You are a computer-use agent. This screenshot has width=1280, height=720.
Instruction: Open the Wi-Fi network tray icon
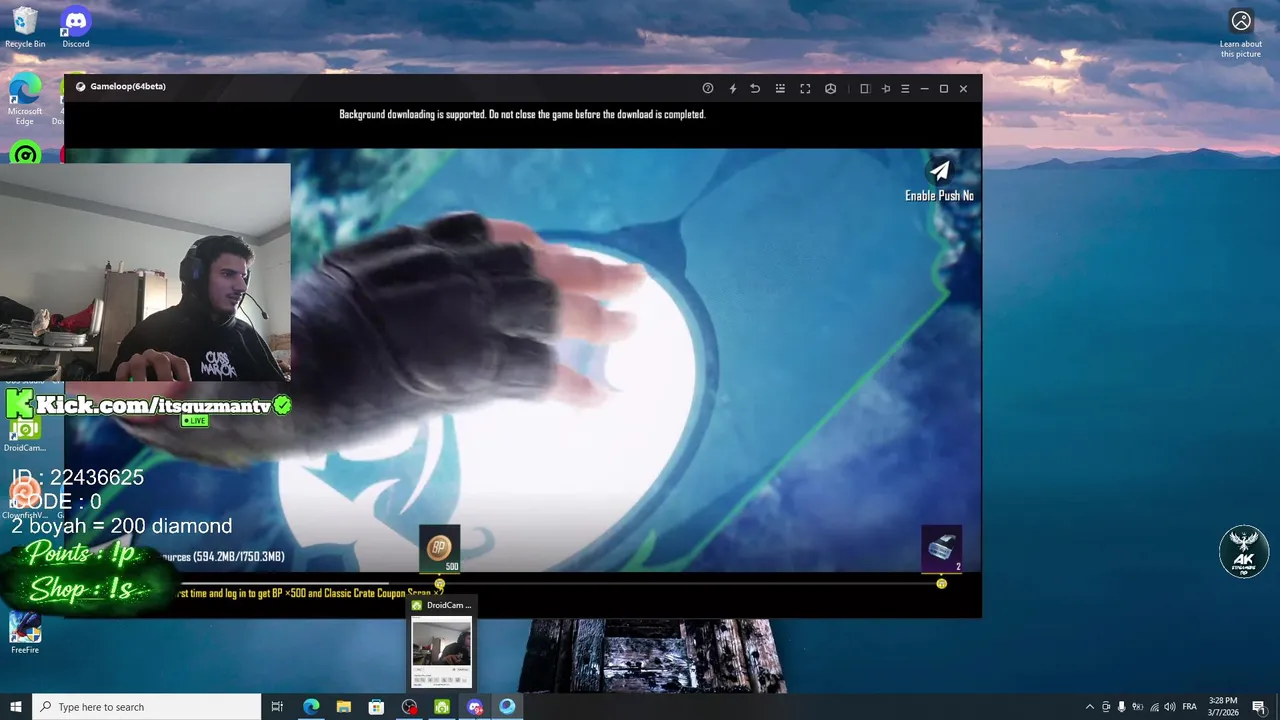point(1154,707)
